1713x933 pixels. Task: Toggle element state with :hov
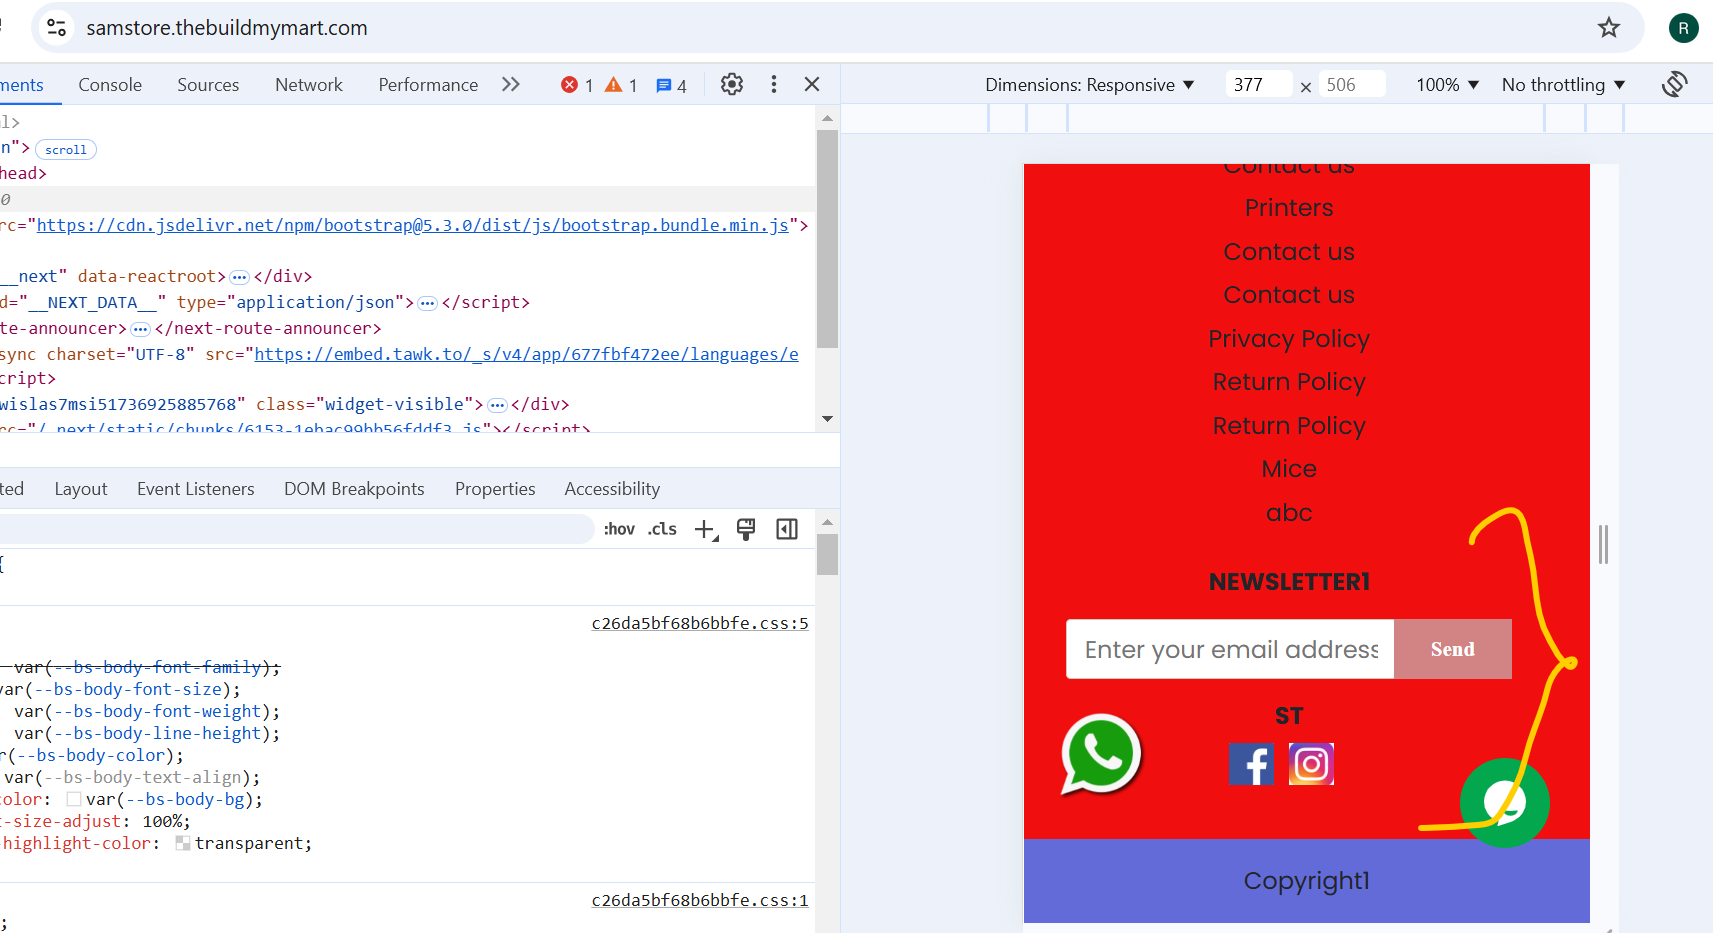(619, 529)
